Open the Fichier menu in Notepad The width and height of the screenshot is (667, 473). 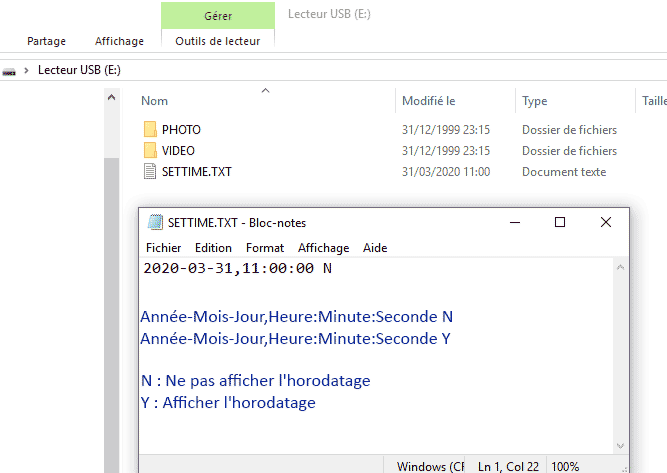click(164, 248)
